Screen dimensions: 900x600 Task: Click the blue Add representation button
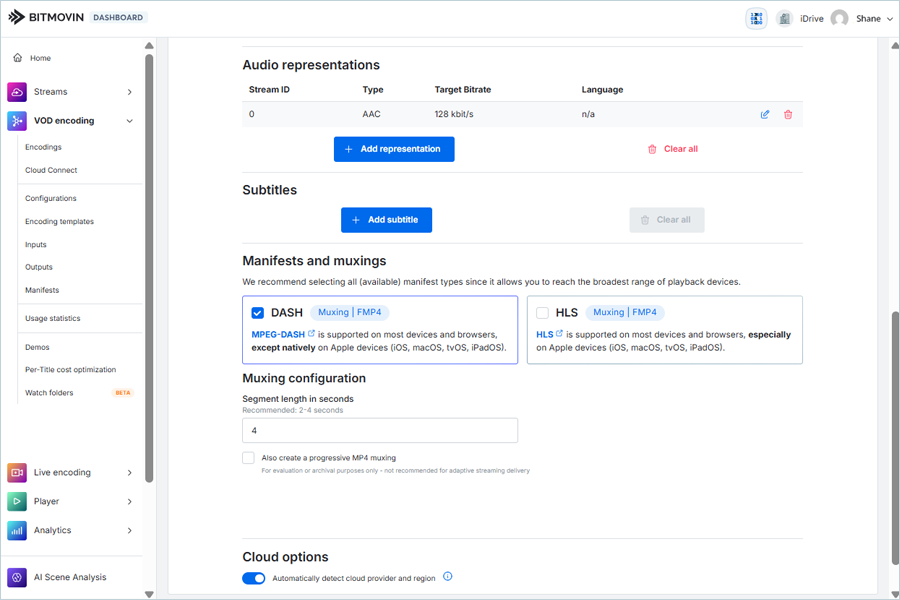pos(394,149)
